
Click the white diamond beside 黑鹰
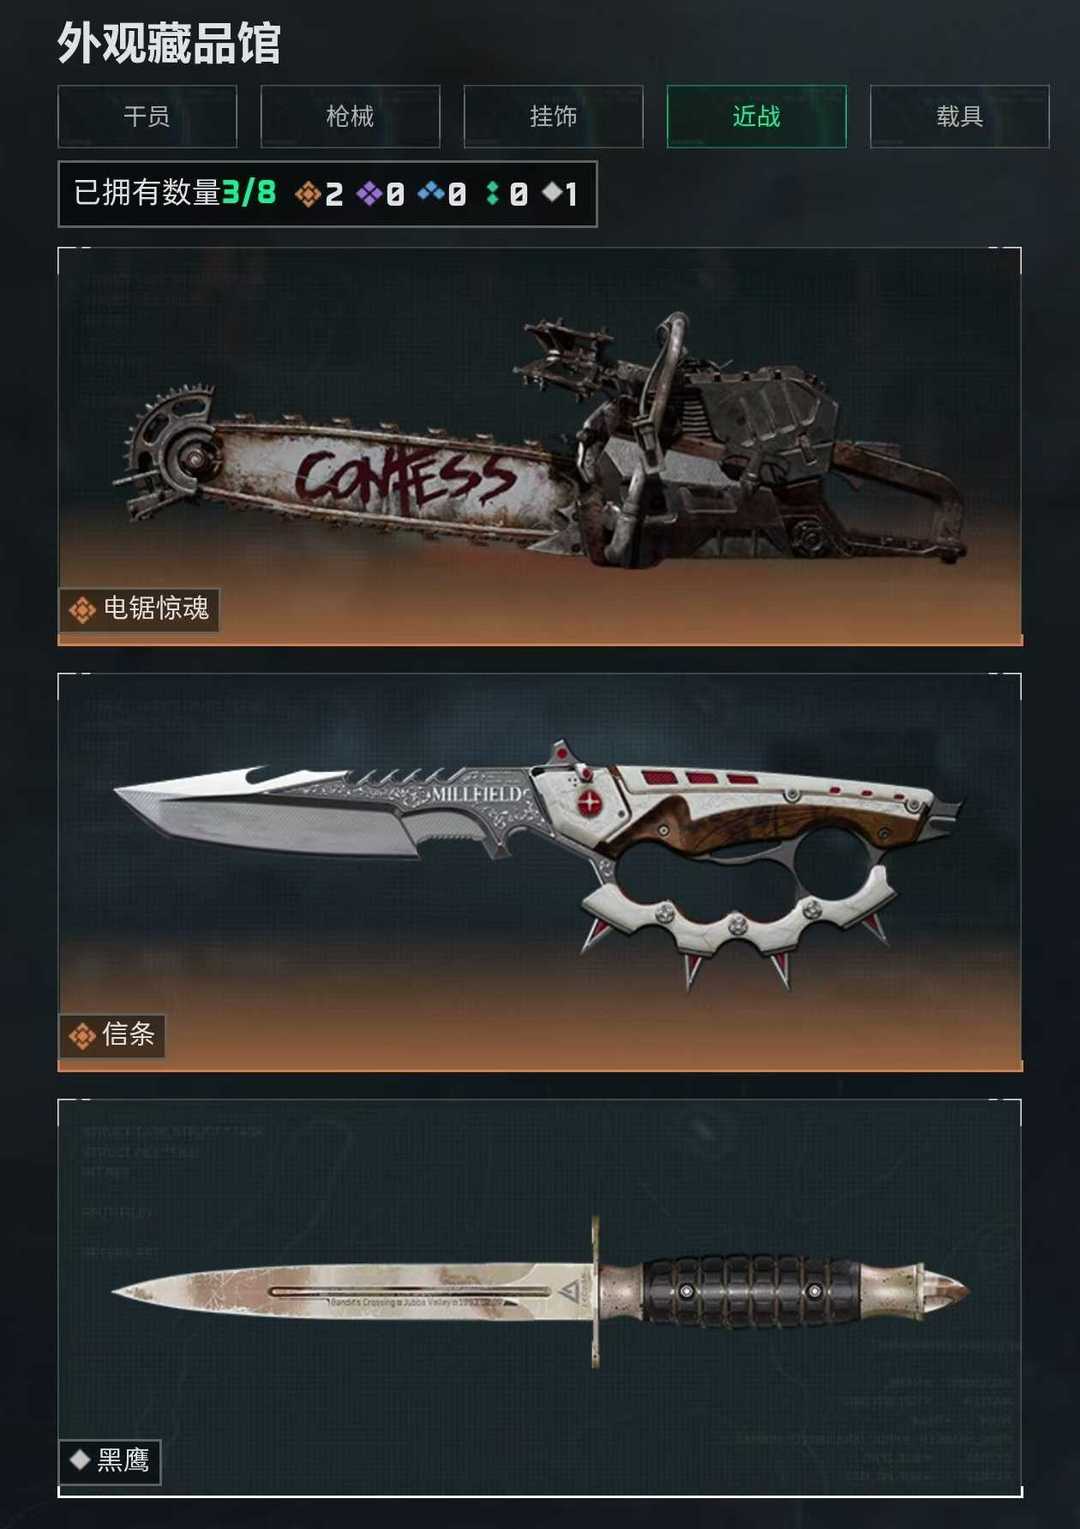(x=80, y=1460)
